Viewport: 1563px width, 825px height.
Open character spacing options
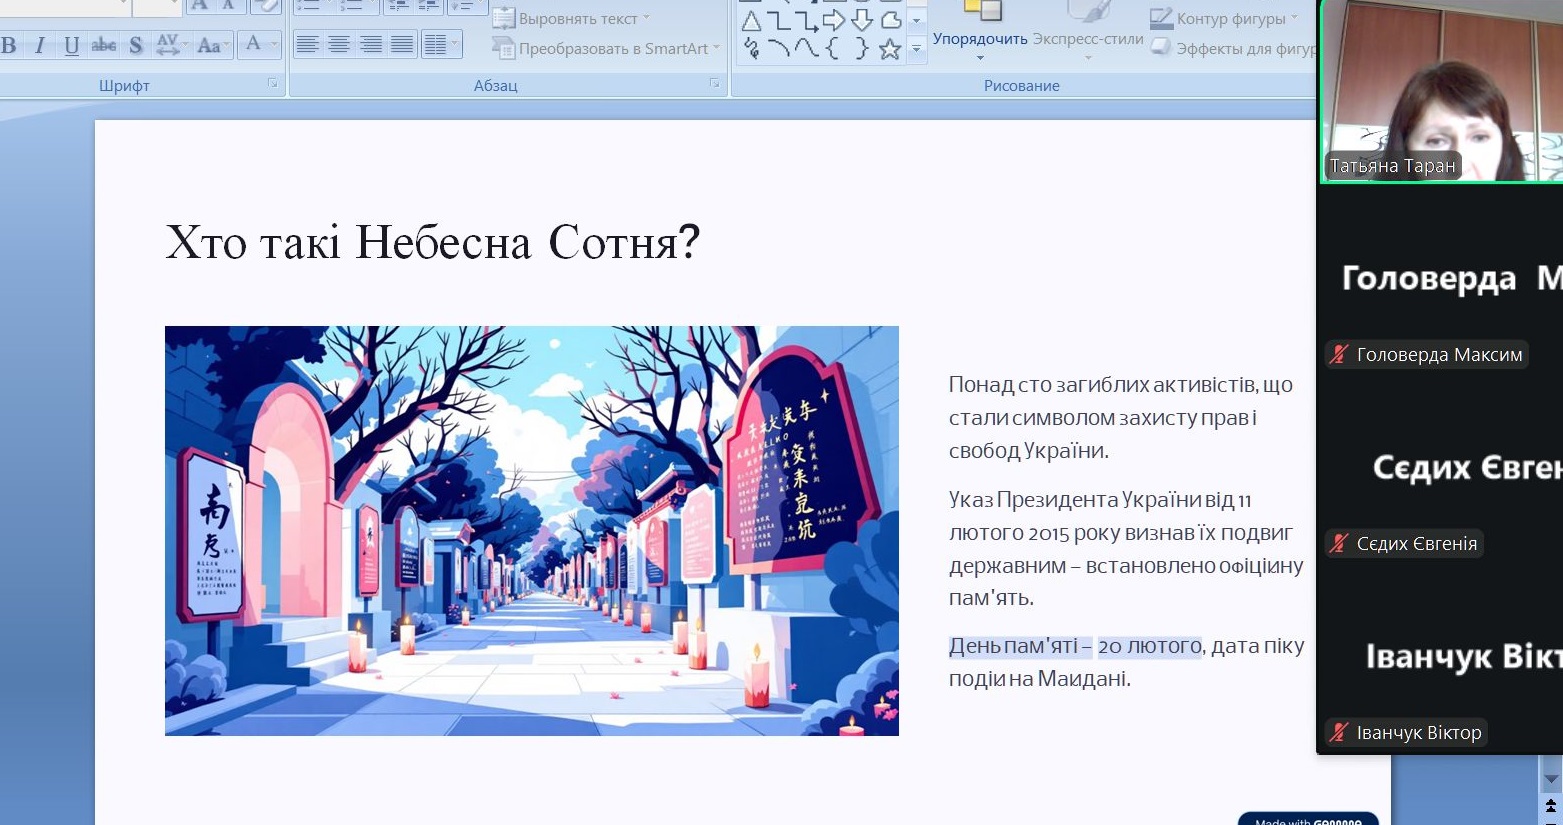[171, 45]
